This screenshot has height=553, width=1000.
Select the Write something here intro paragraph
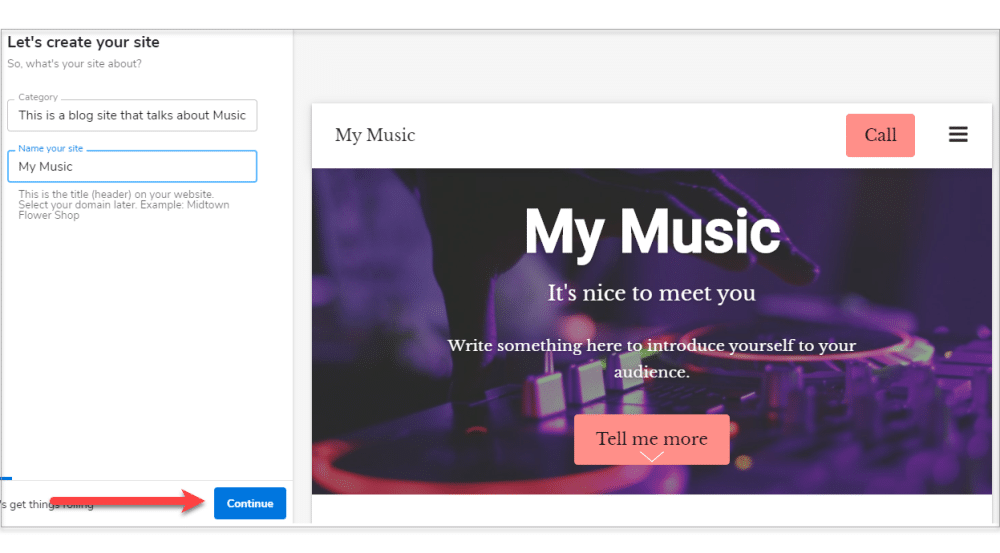651,358
